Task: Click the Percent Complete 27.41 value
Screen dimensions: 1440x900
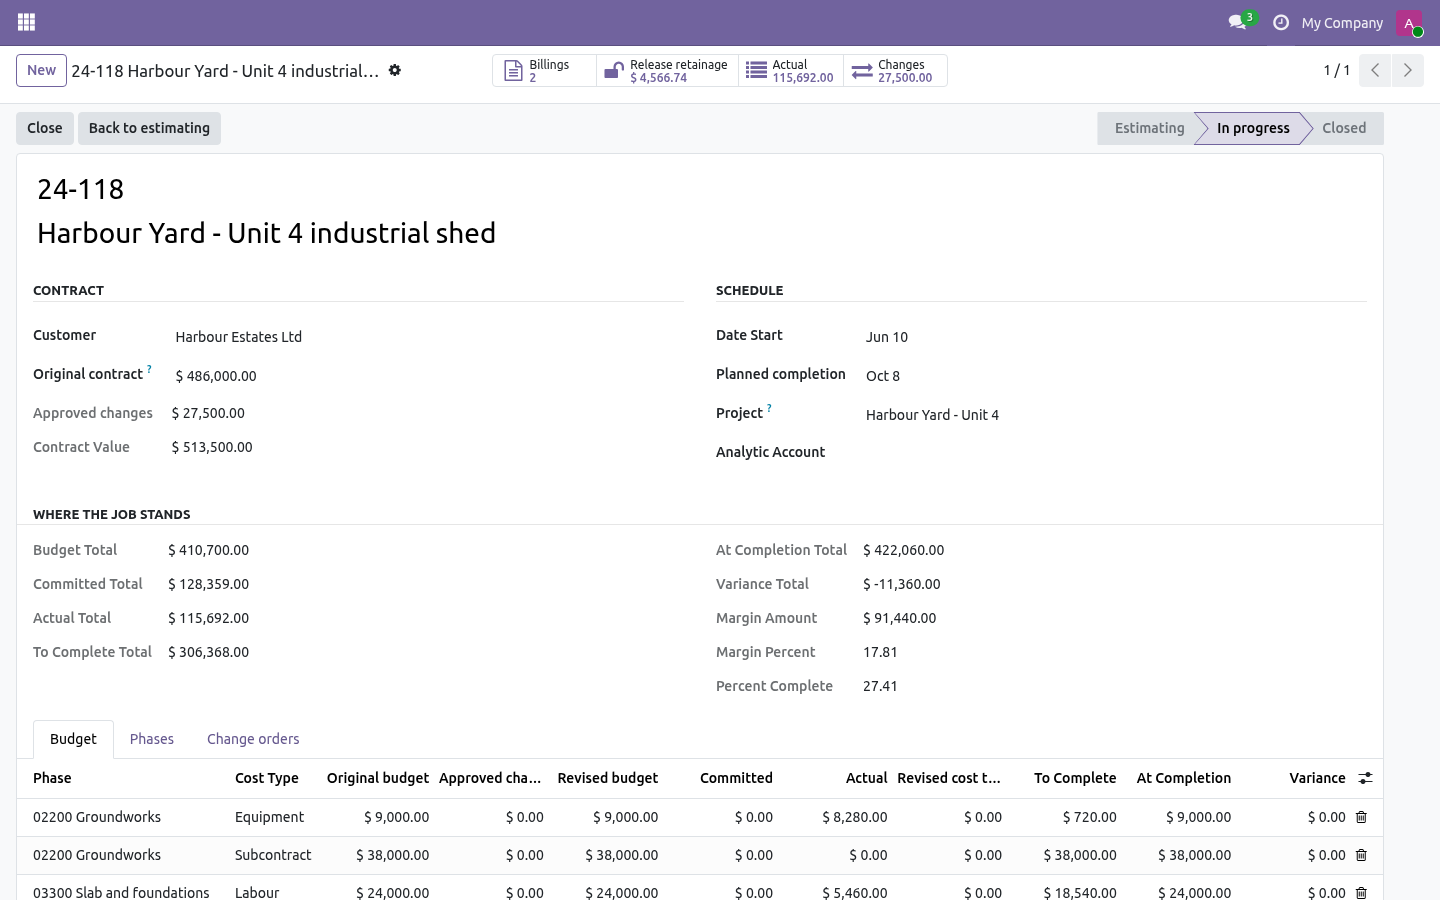Action: [x=880, y=686]
